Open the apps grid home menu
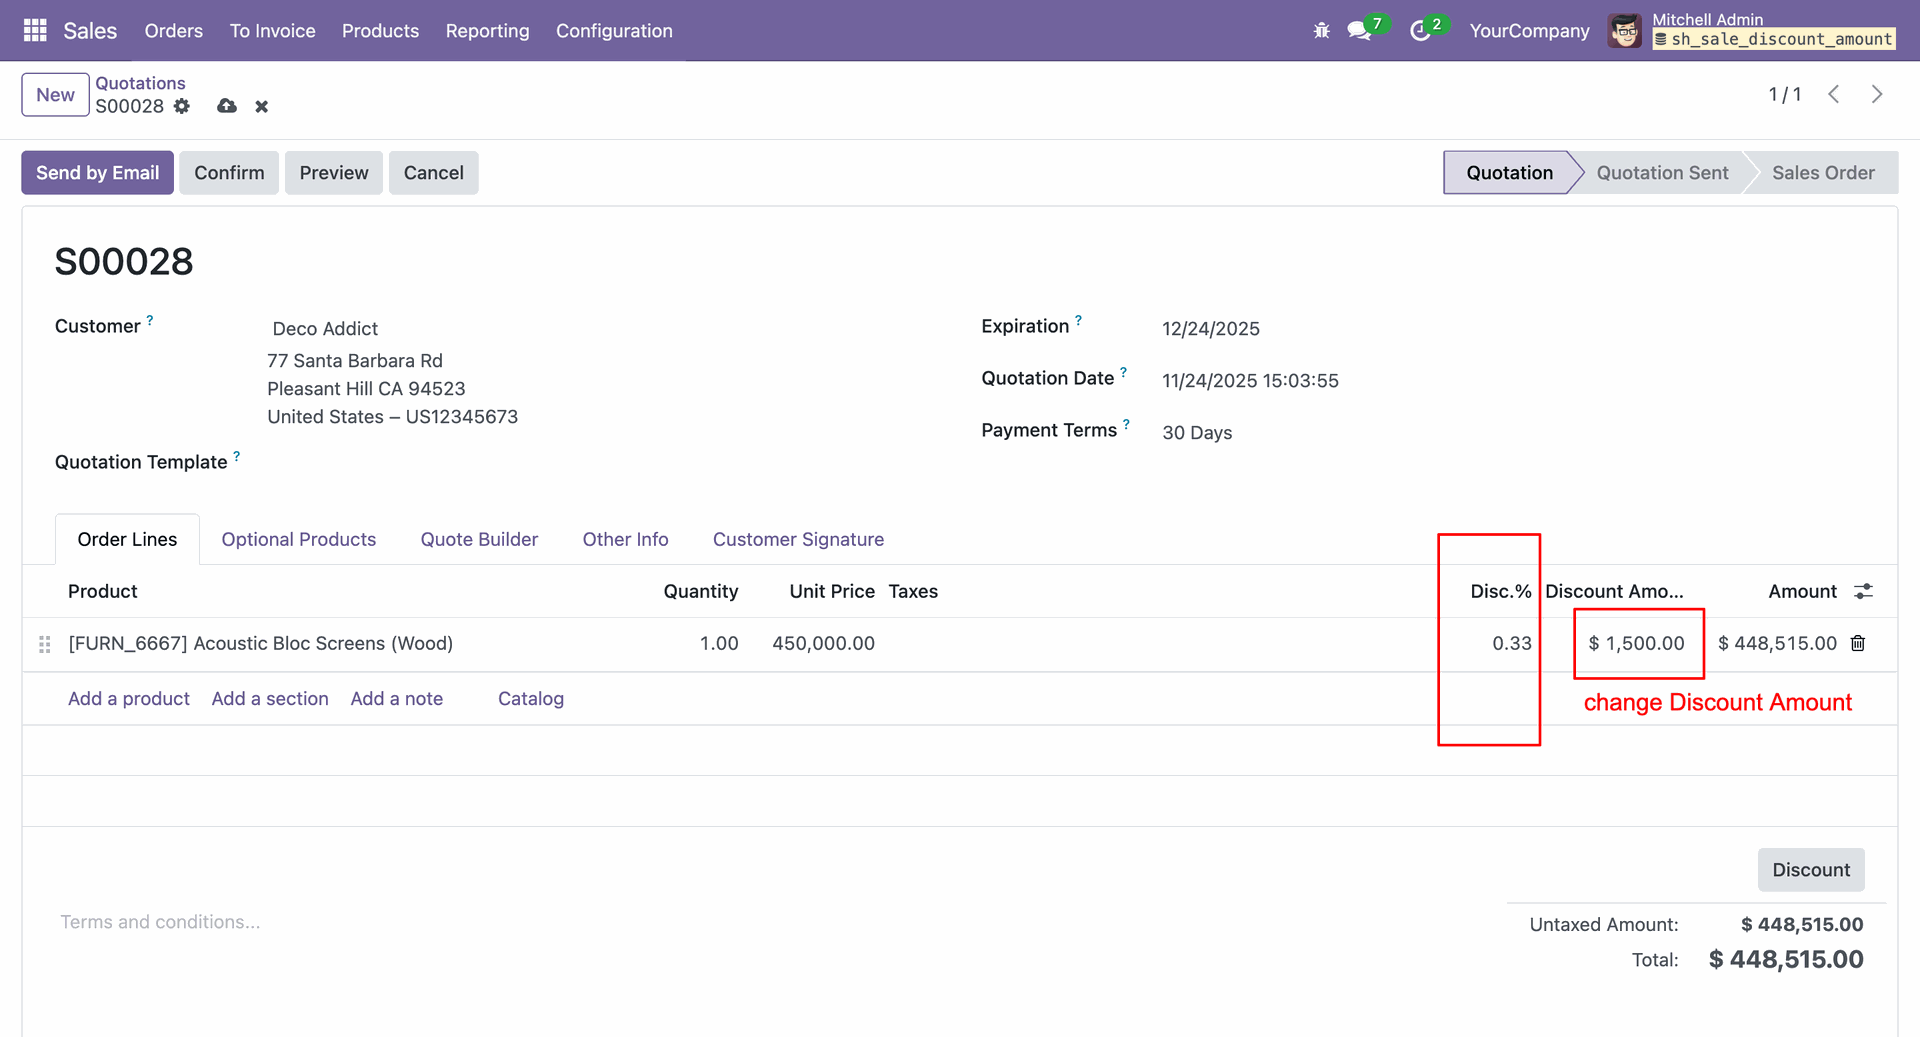Screen dimensions: 1920x1037 [x=35, y=31]
